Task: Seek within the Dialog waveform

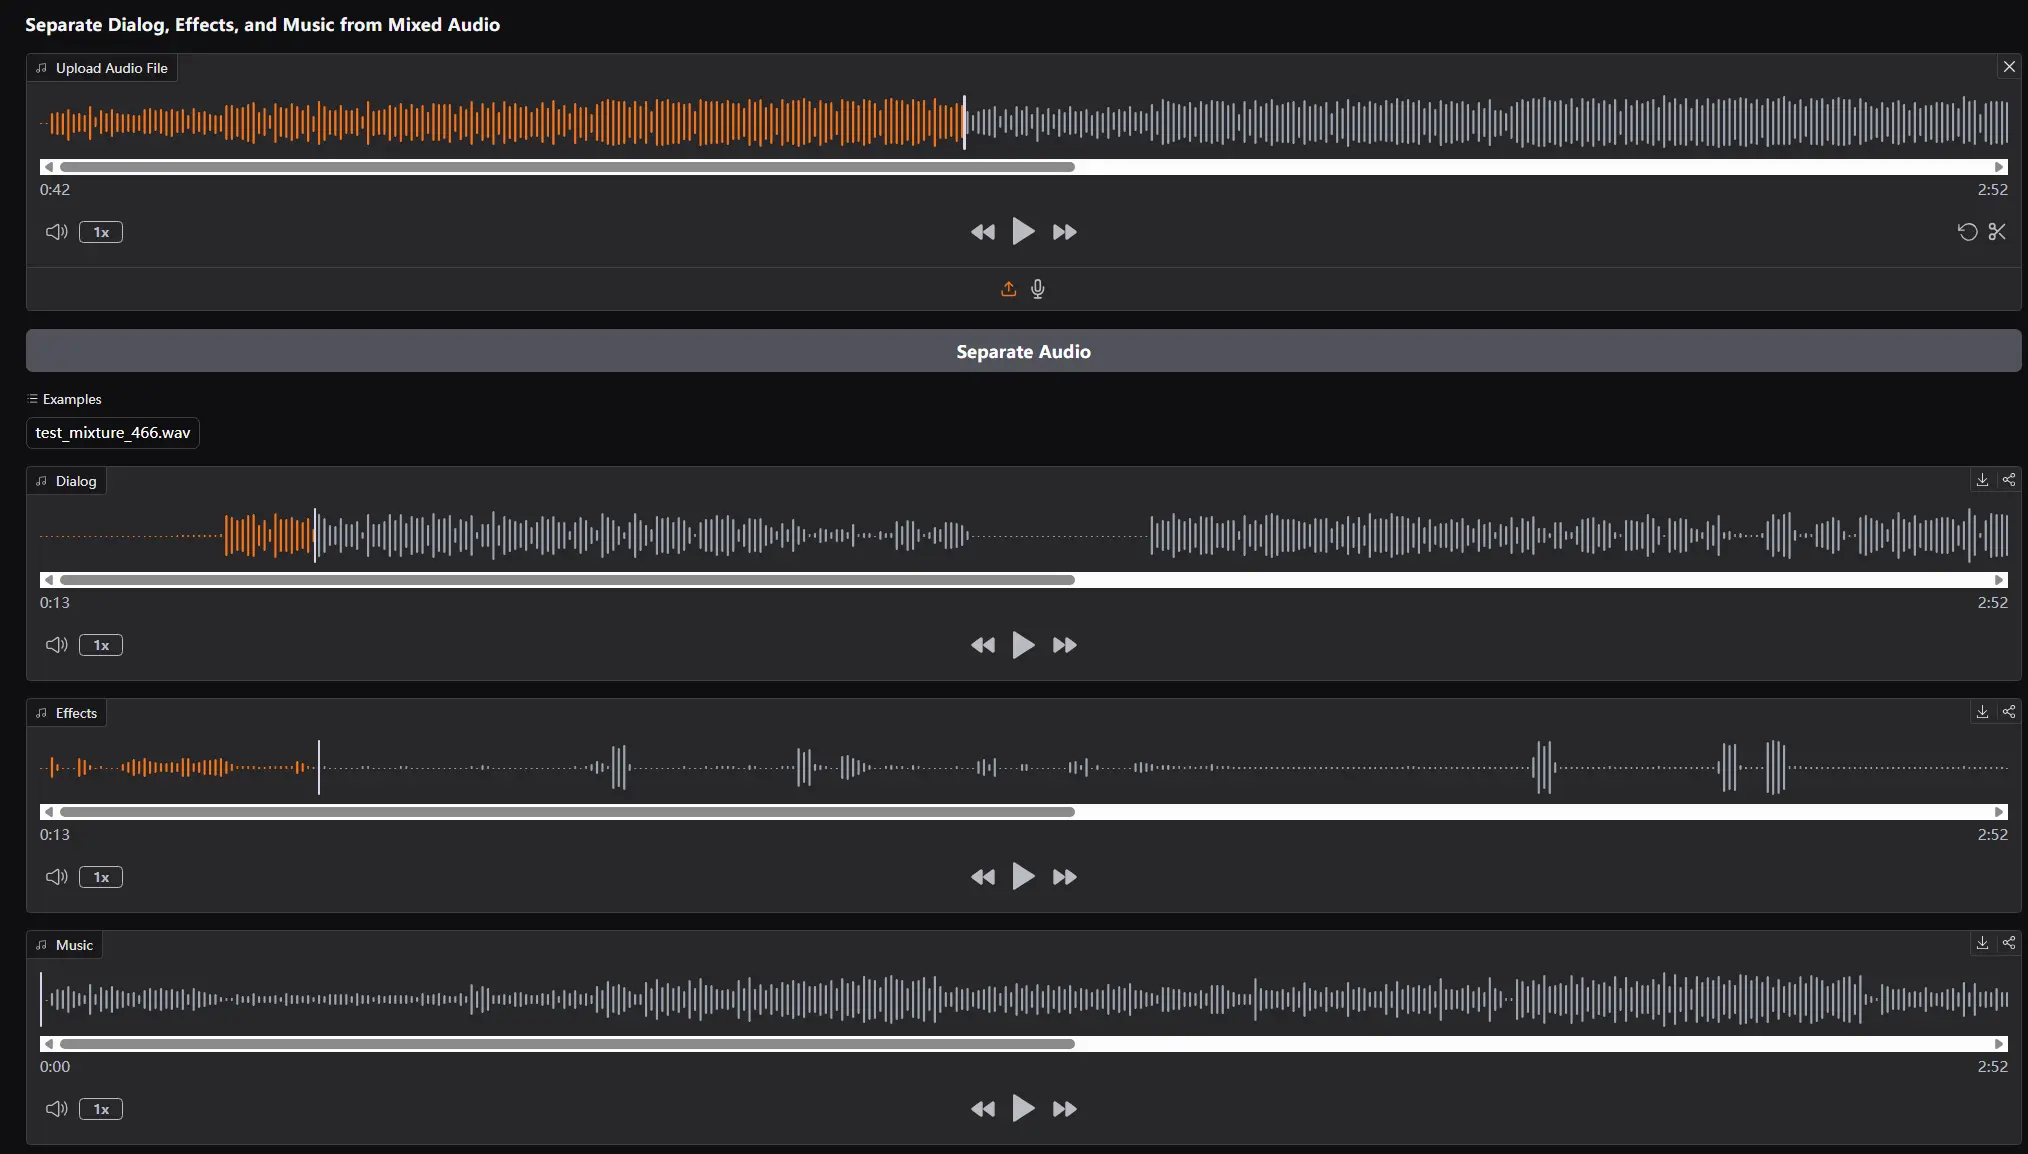Action: [1024, 535]
